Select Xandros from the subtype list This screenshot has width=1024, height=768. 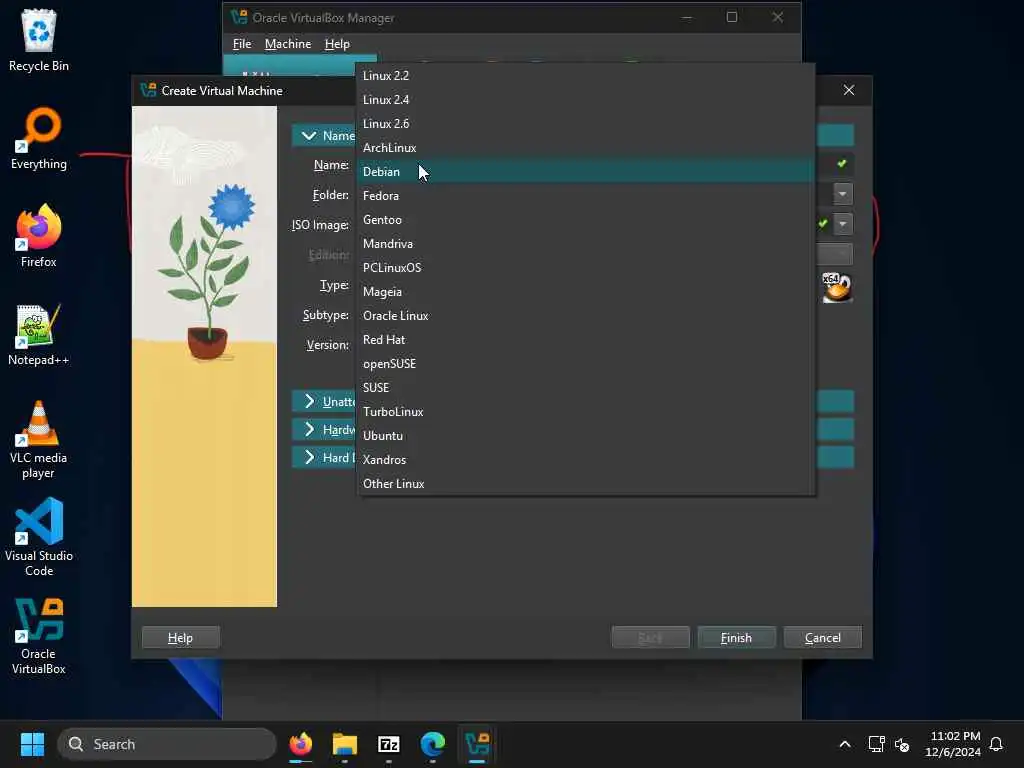click(x=584, y=460)
